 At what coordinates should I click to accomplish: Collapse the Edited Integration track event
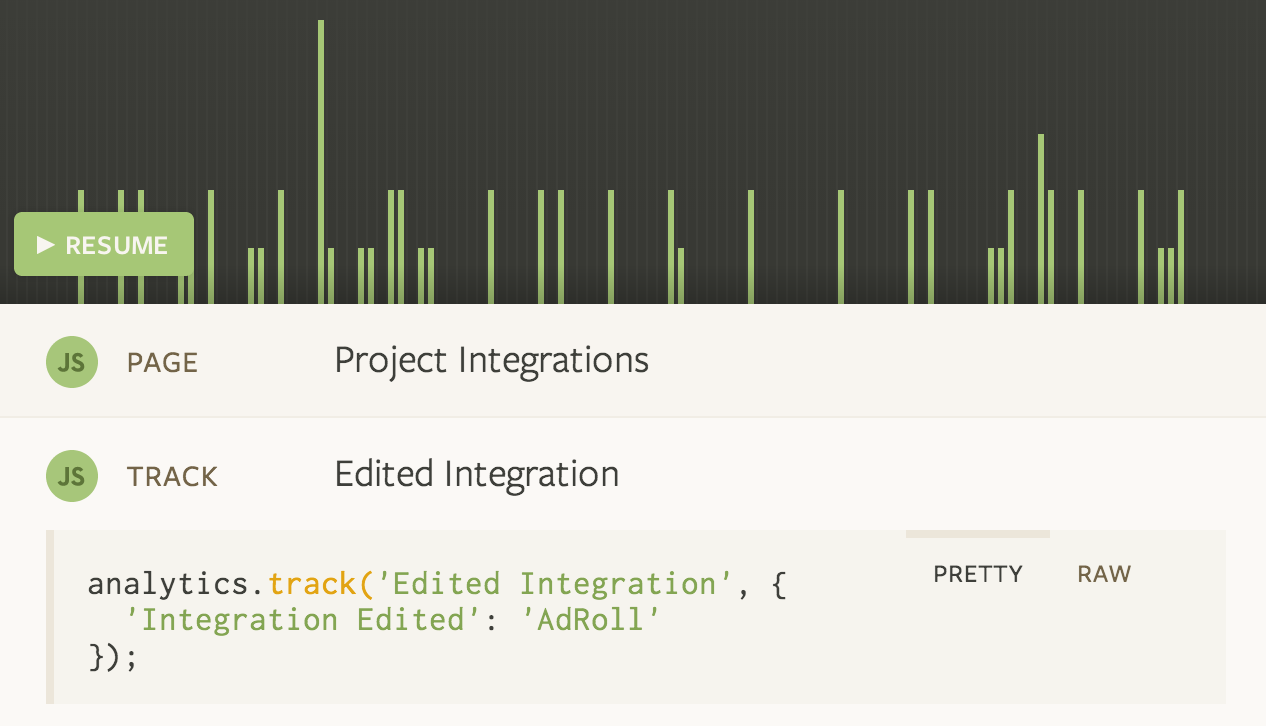633,475
